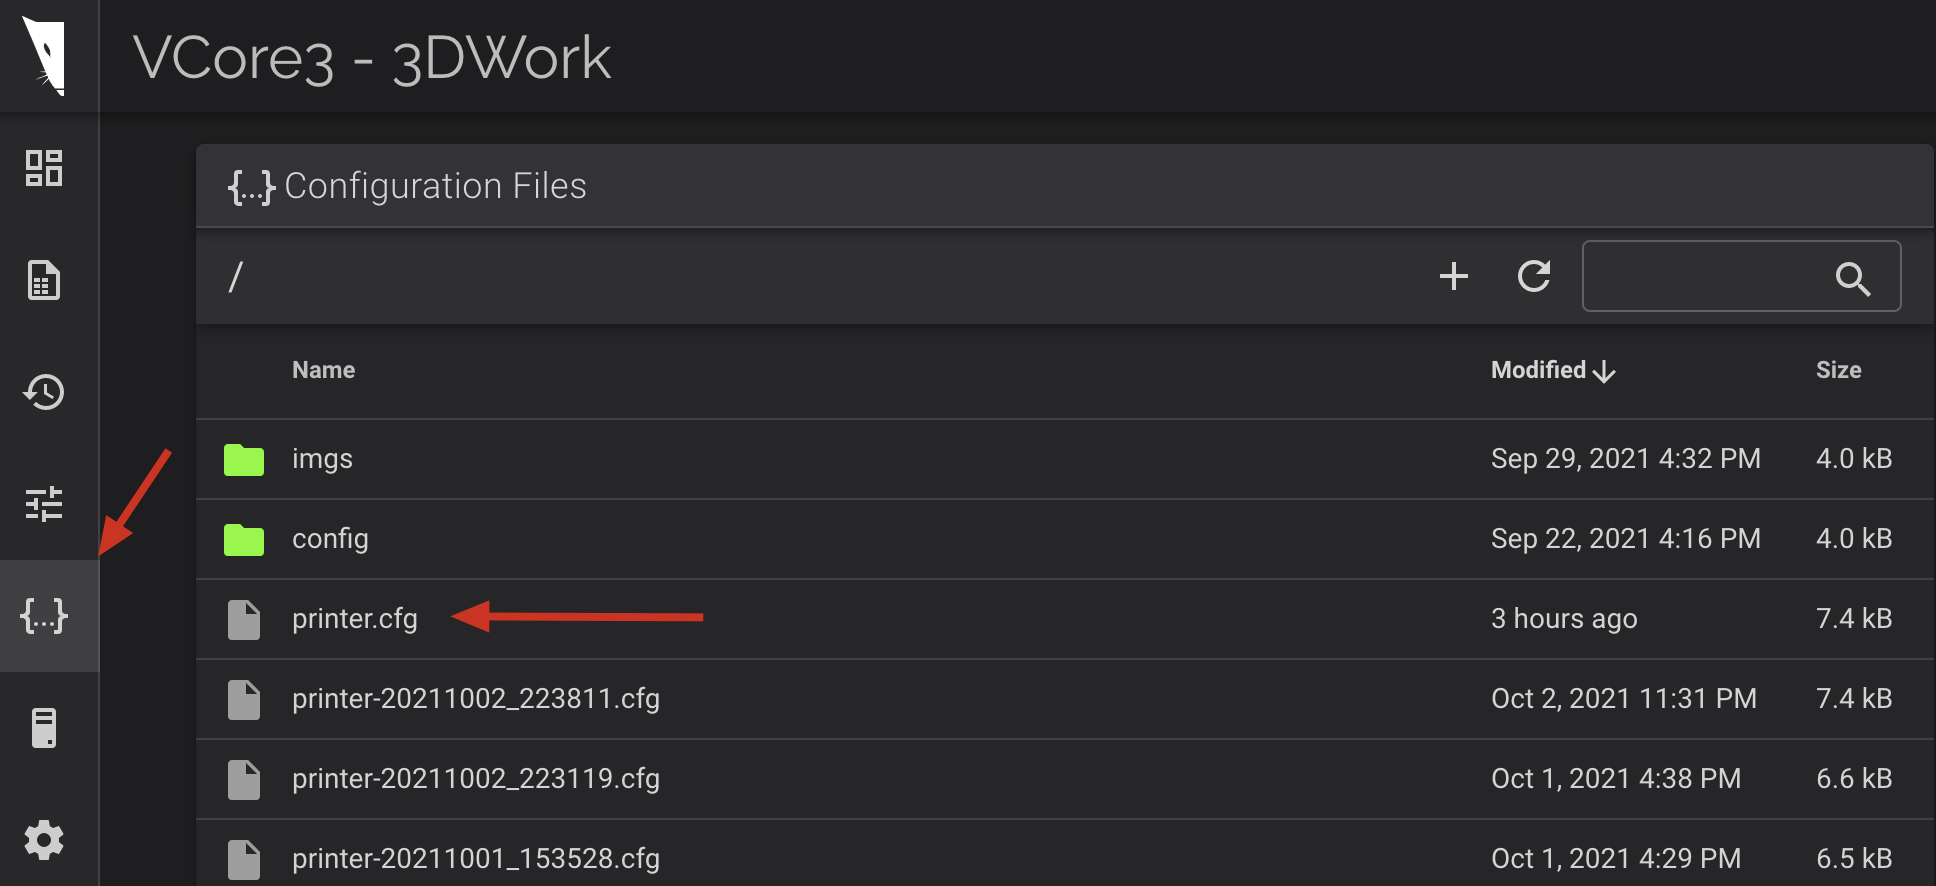Click the plus add file button
Screen dimensions: 1936x886
coord(1453,276)
